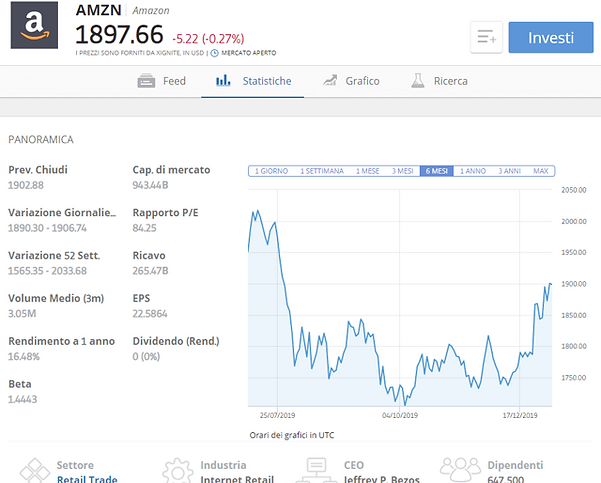Click the Orari dei grafici in UTC note
Screen dimensions: 601x483
point(292,435)
